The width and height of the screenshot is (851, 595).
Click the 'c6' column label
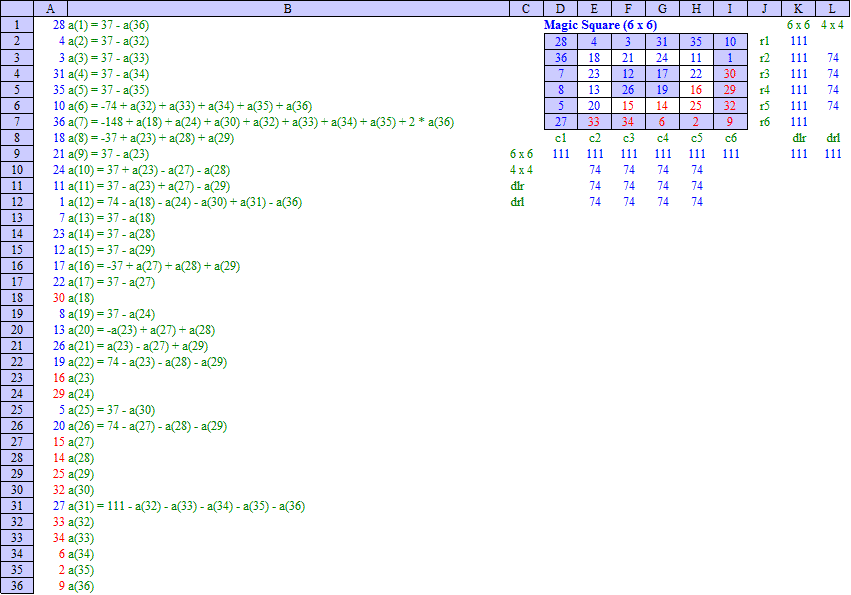[731, 138]
